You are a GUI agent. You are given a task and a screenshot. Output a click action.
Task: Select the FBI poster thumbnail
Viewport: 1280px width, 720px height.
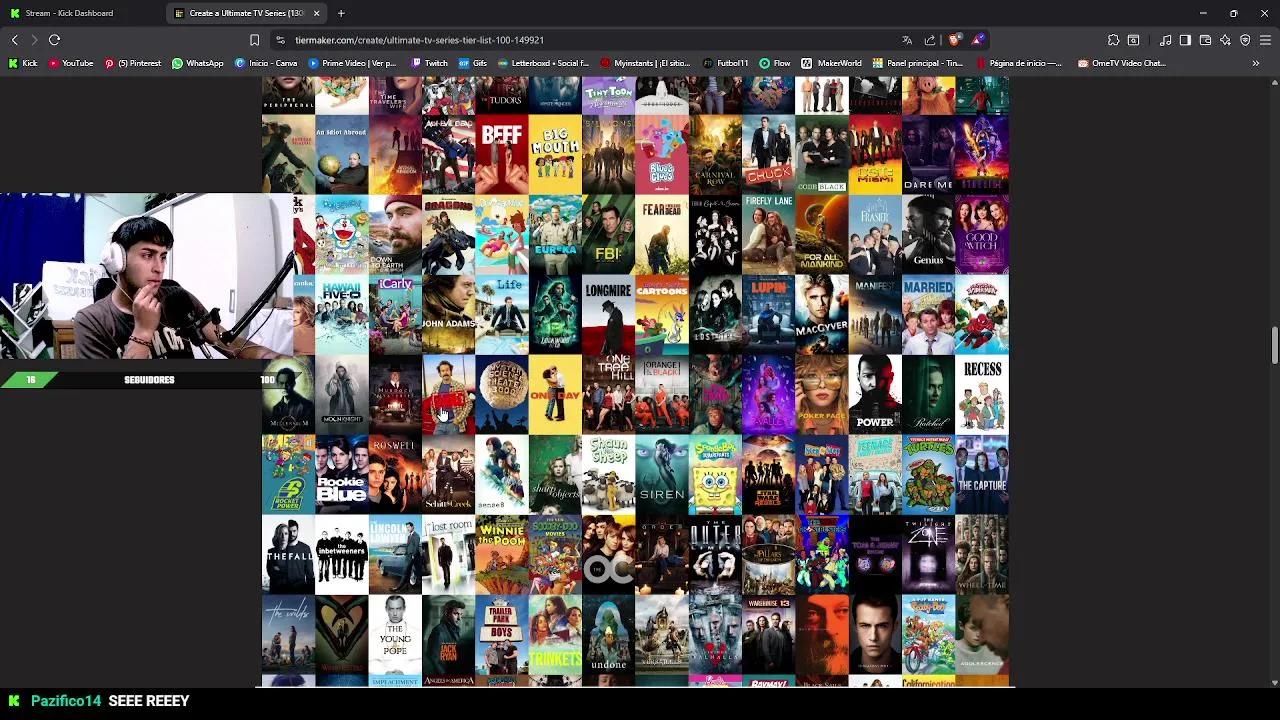click(x=608, y=235)
